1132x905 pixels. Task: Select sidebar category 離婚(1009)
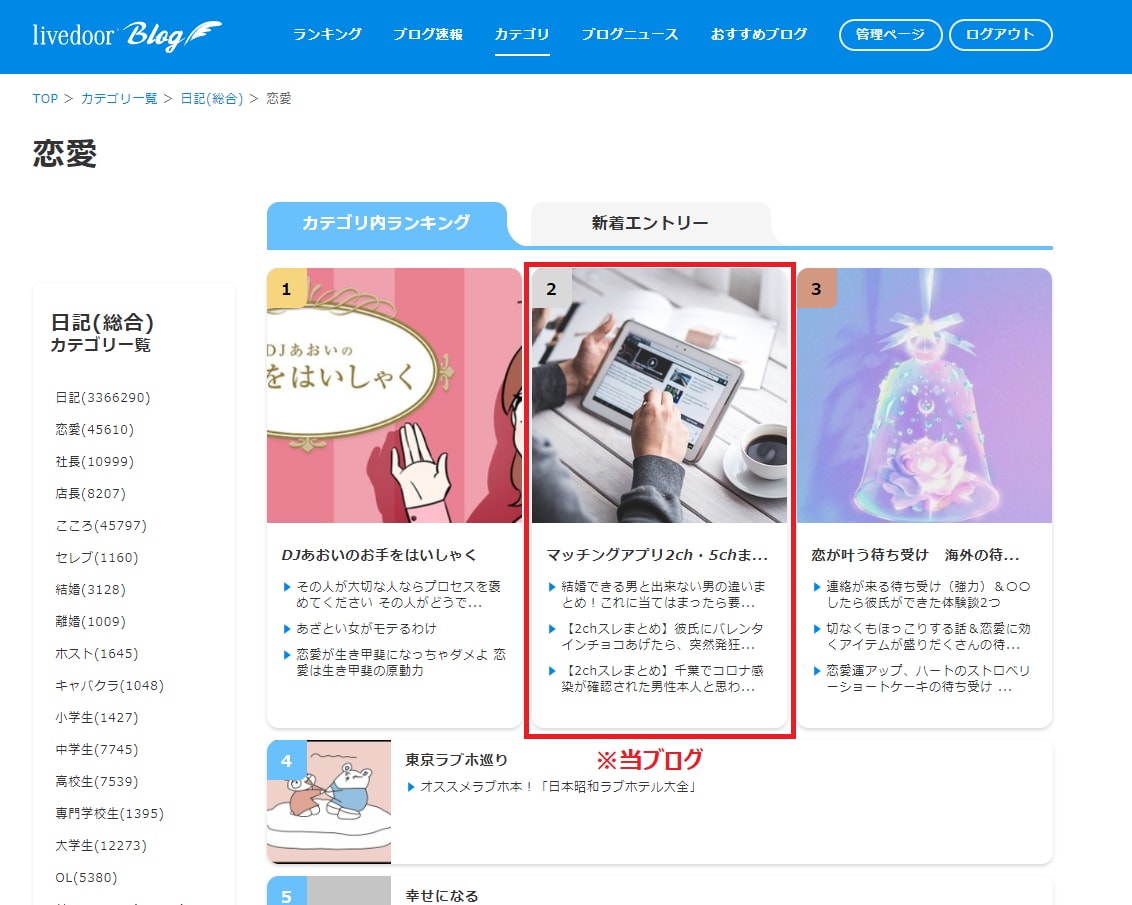tap(90, 621)
